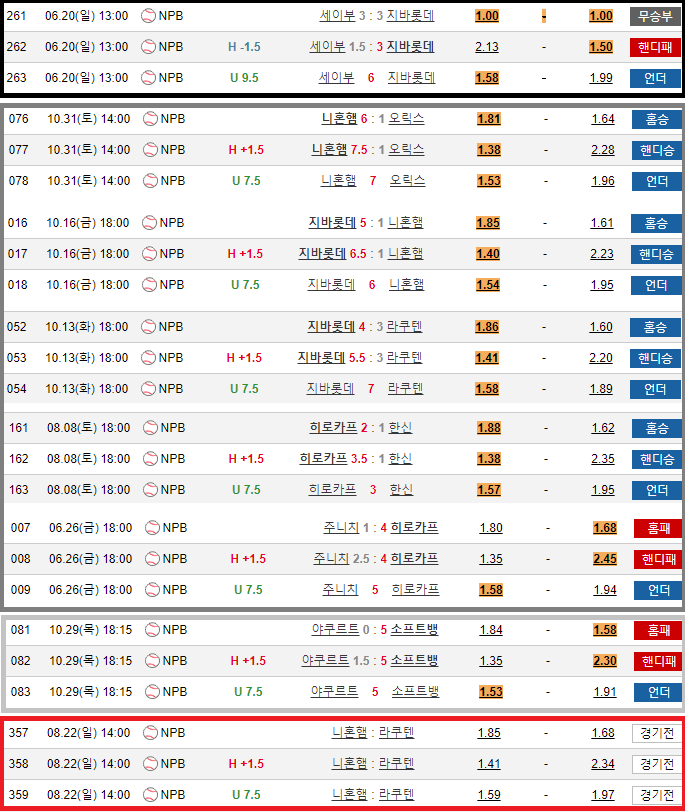
Task: Click the red 홈패 button in row 007
Action: point(656,528)
